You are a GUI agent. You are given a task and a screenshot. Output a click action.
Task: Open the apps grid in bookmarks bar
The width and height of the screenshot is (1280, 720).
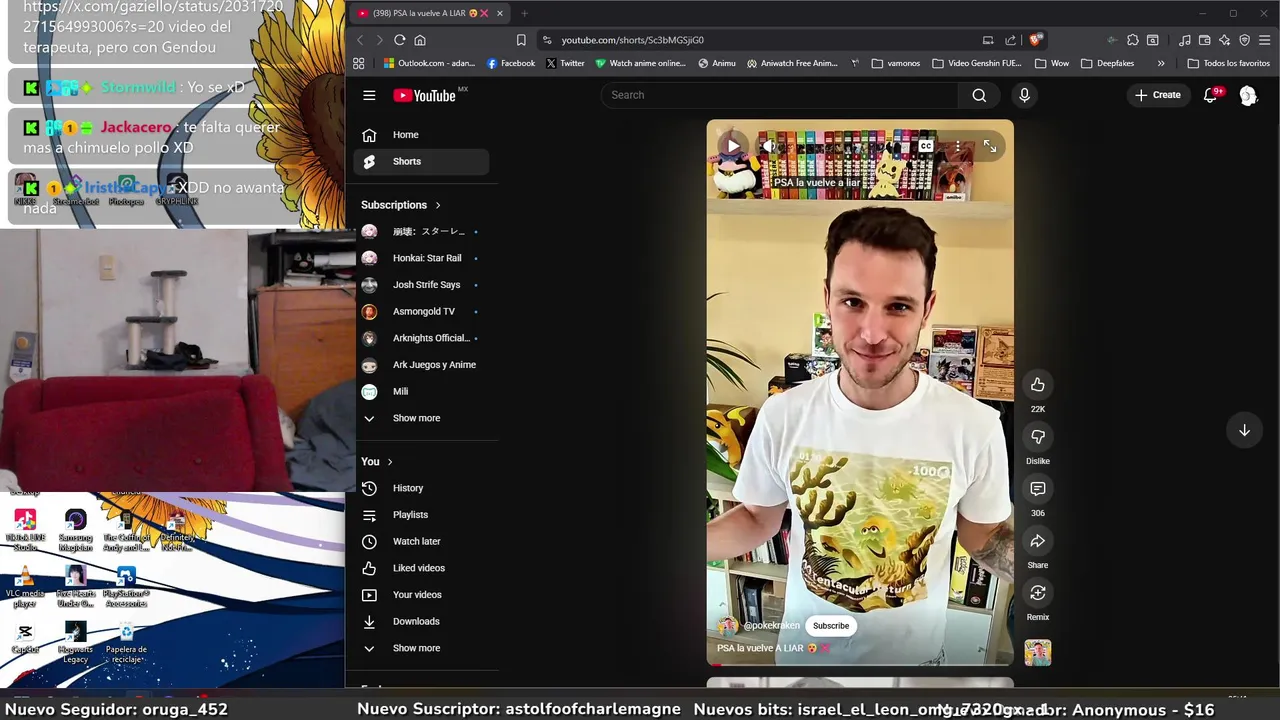point(359,63)
